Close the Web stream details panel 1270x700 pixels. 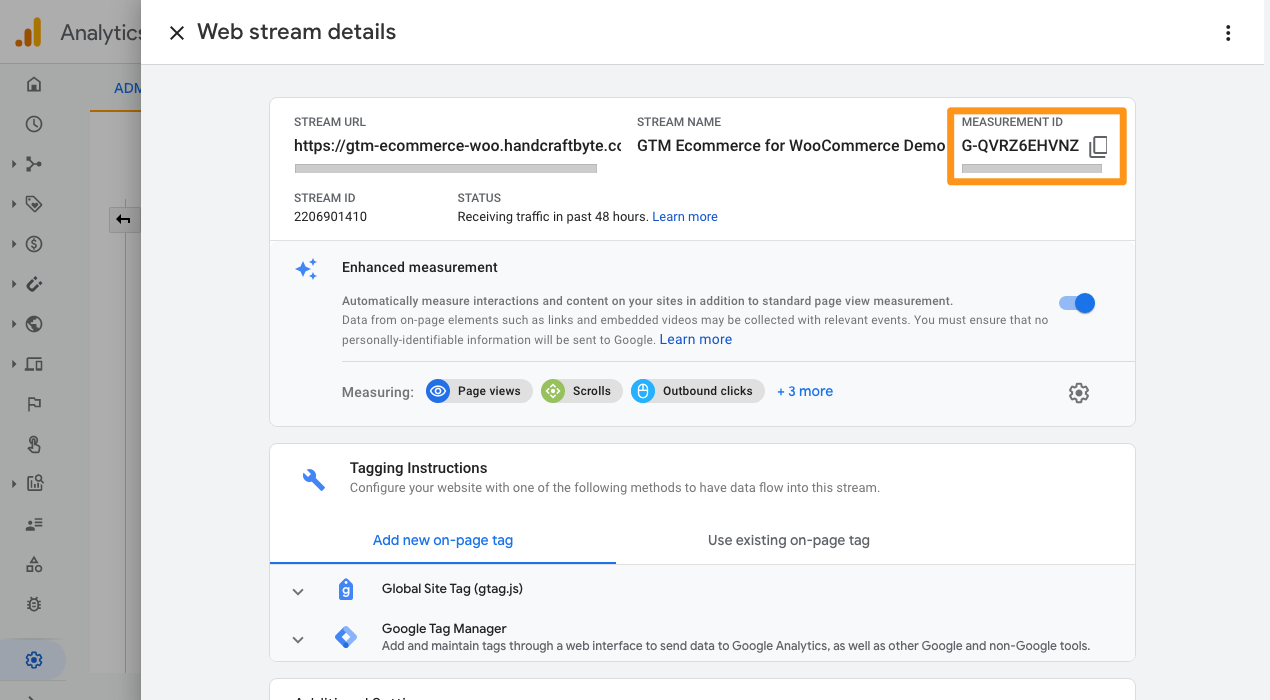(177, 33)
